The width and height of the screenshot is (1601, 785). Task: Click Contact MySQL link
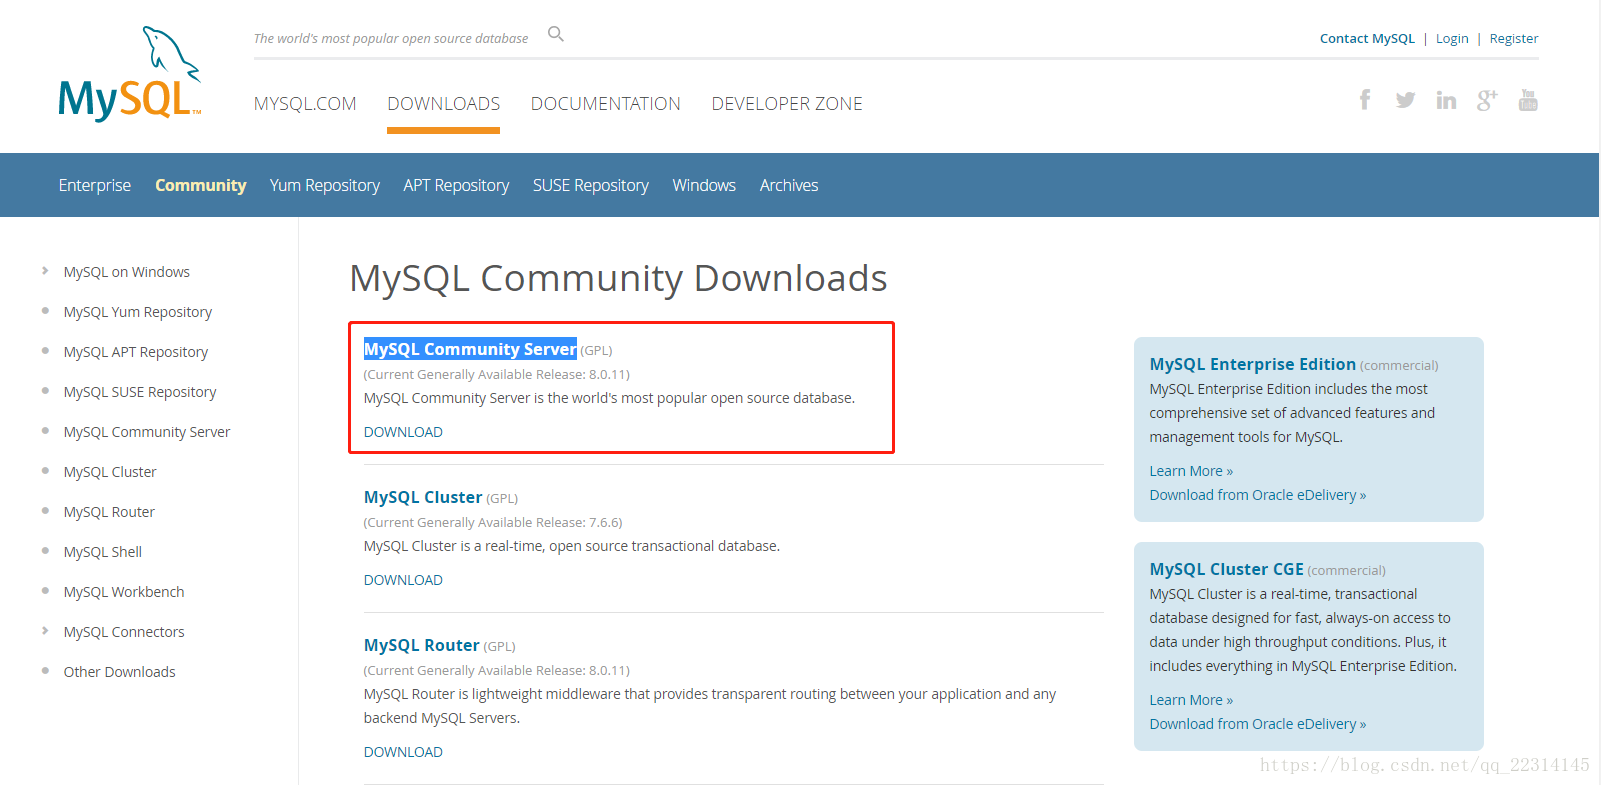(1367, 39)
